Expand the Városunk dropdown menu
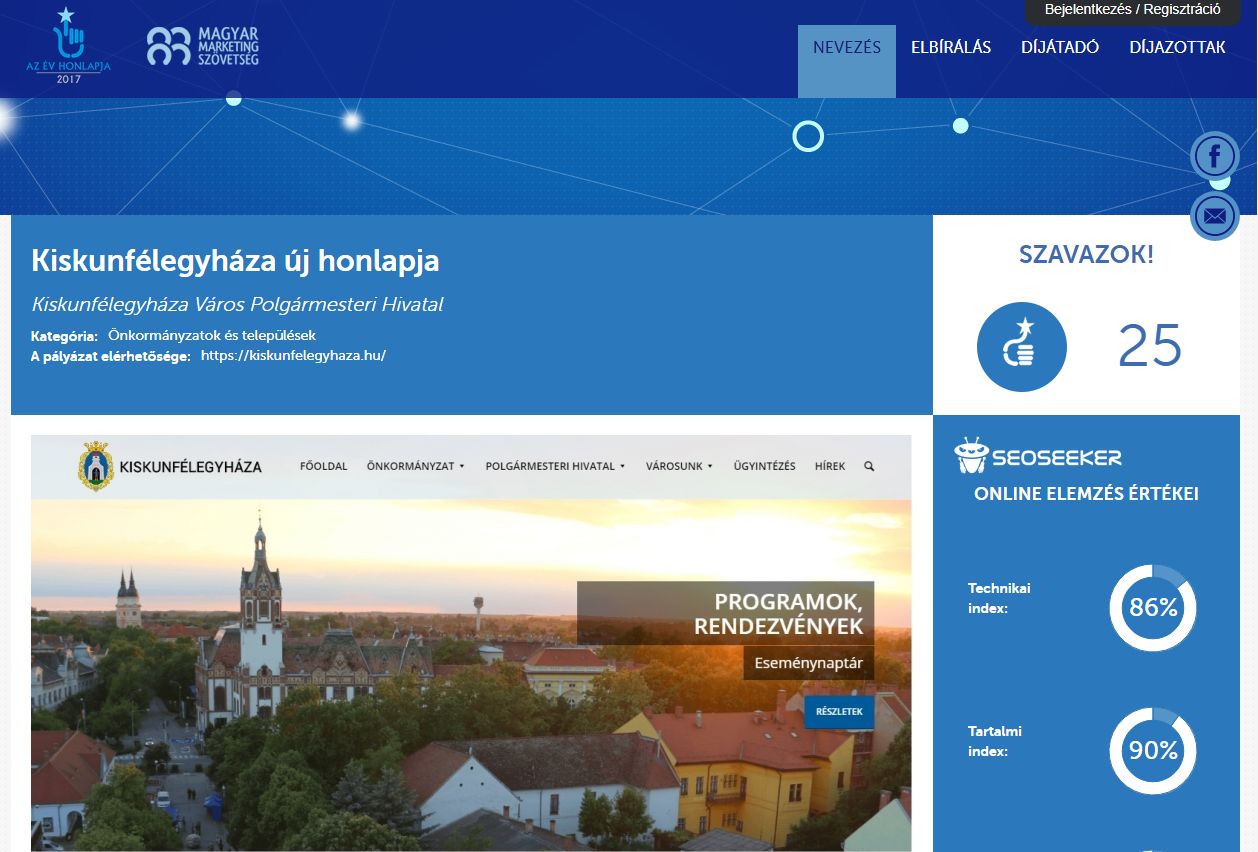This screenshot has width=1258, height=852. click(x=679, y=466)
